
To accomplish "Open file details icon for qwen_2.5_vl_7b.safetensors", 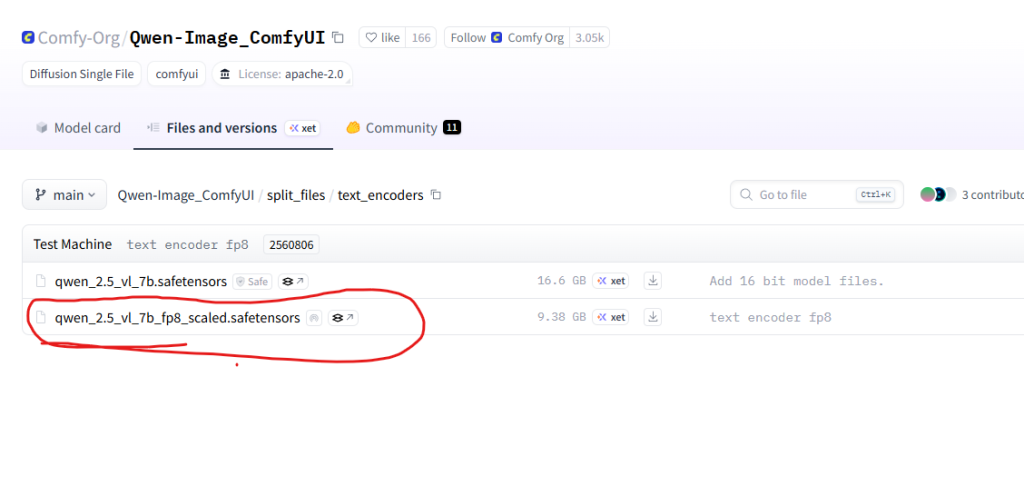I will click(293, 282).
